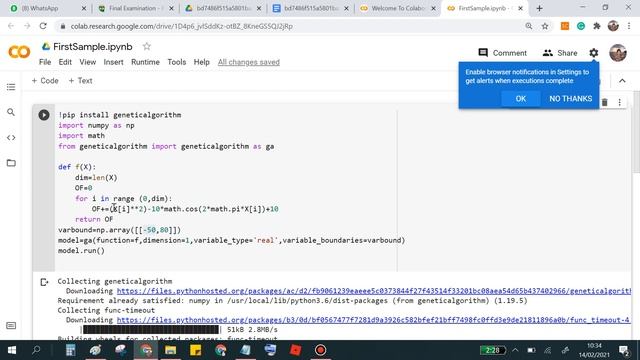The width and height of the screenshot is (640, 360).
Task: Close the FirstSample.ipynb browser tab
Action: pyautogui.click(x=520, y=8)
